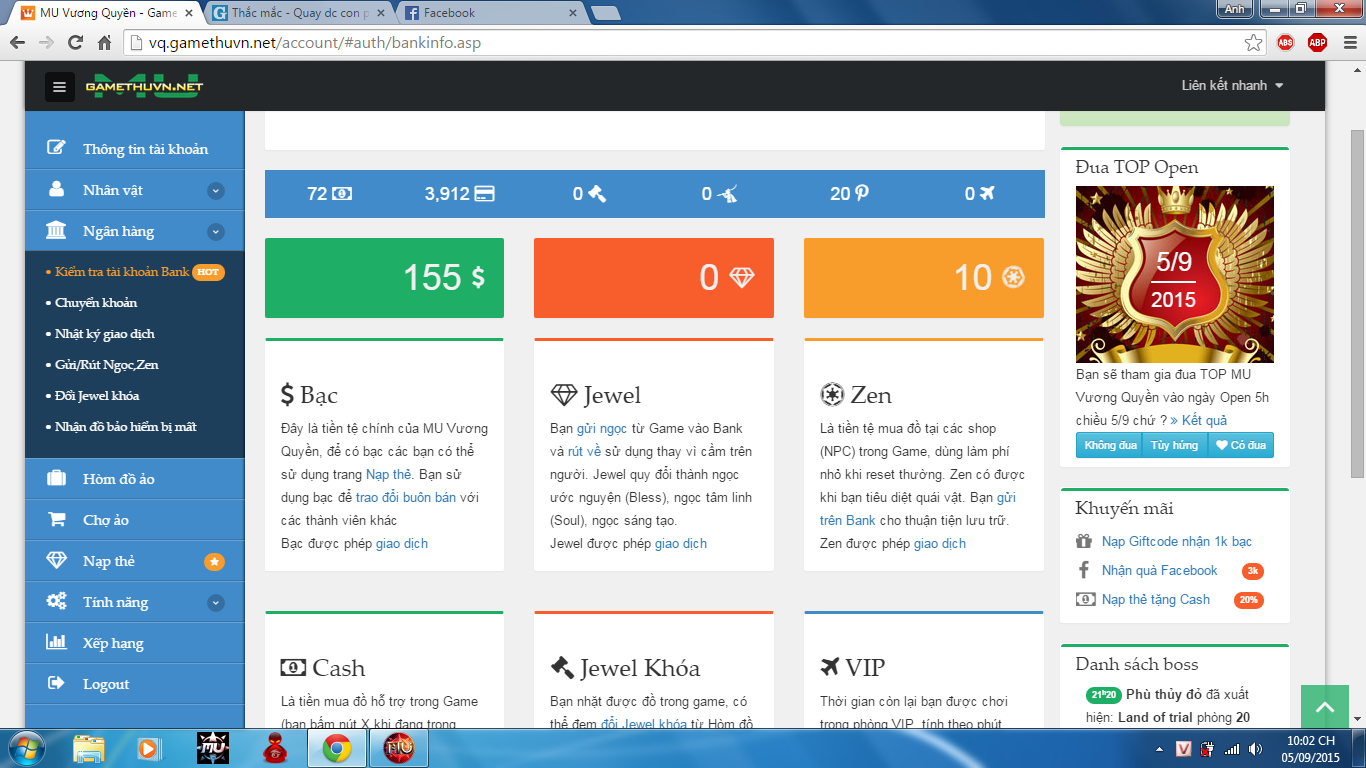Open Chuyển khoản in the bank submenu
Screen dimensions: 1366x768
[96, 303]
